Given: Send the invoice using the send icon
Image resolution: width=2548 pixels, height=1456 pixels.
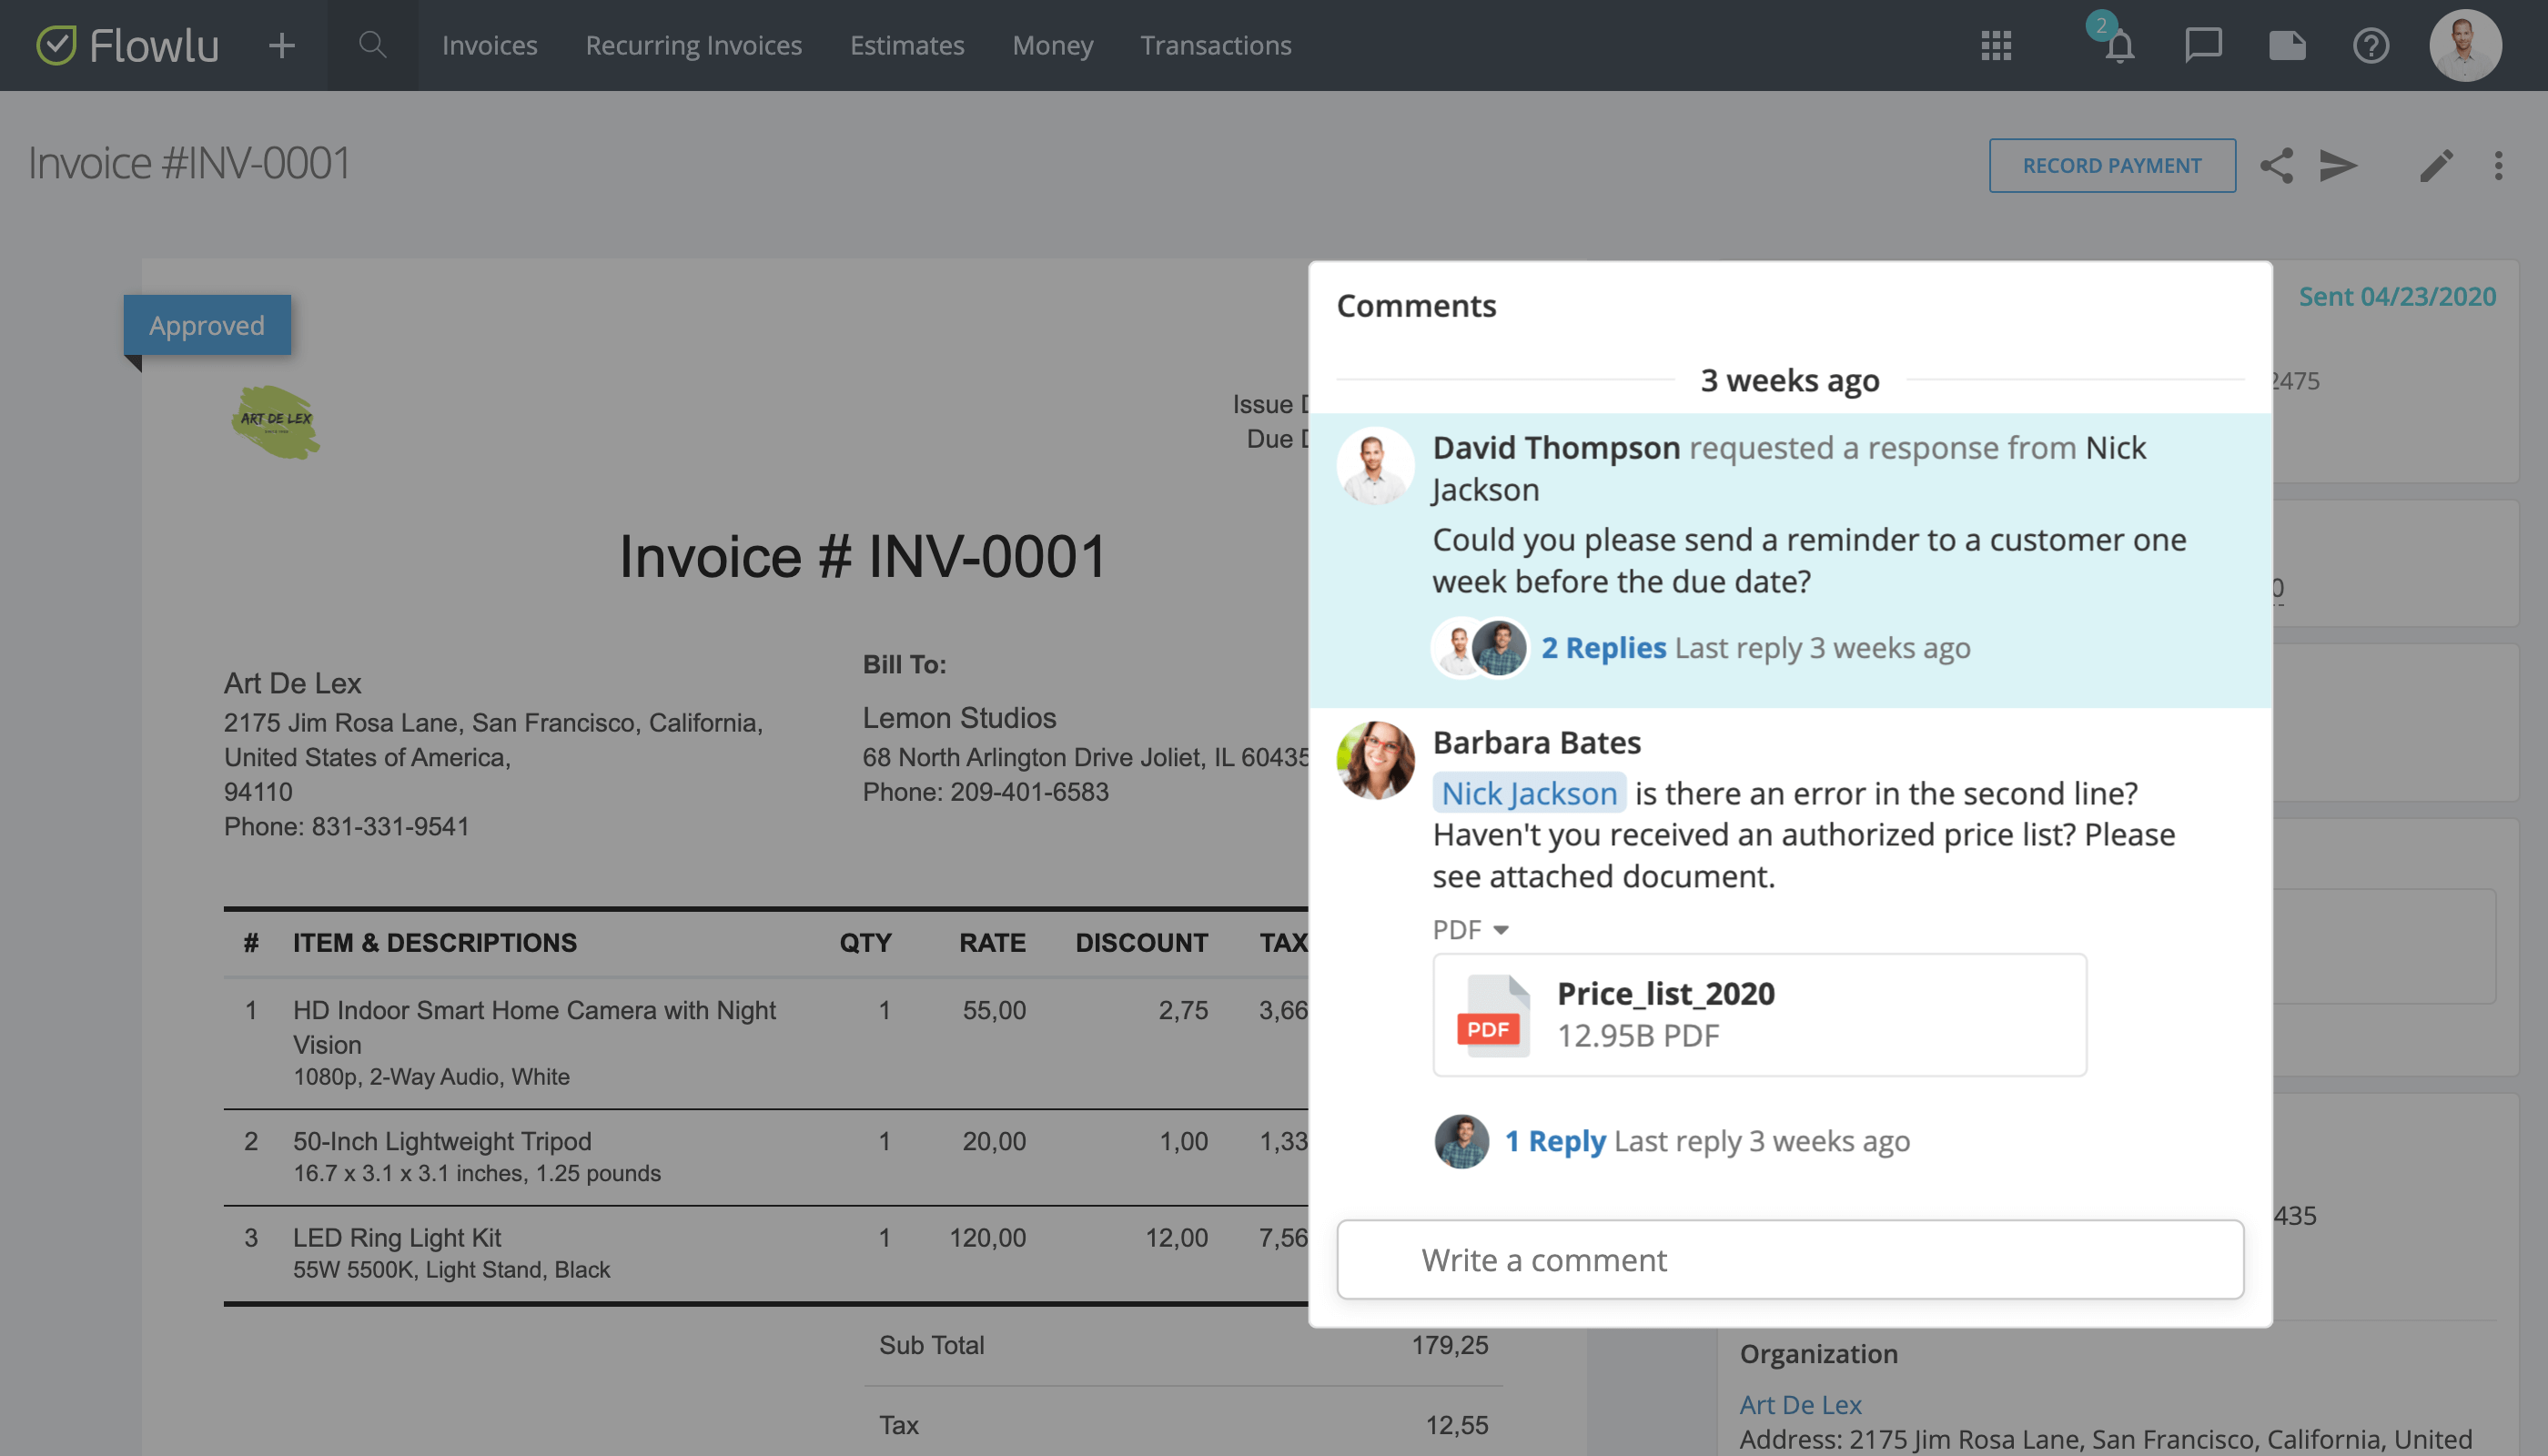Looking at the screenshot, I should [2337, 165].
